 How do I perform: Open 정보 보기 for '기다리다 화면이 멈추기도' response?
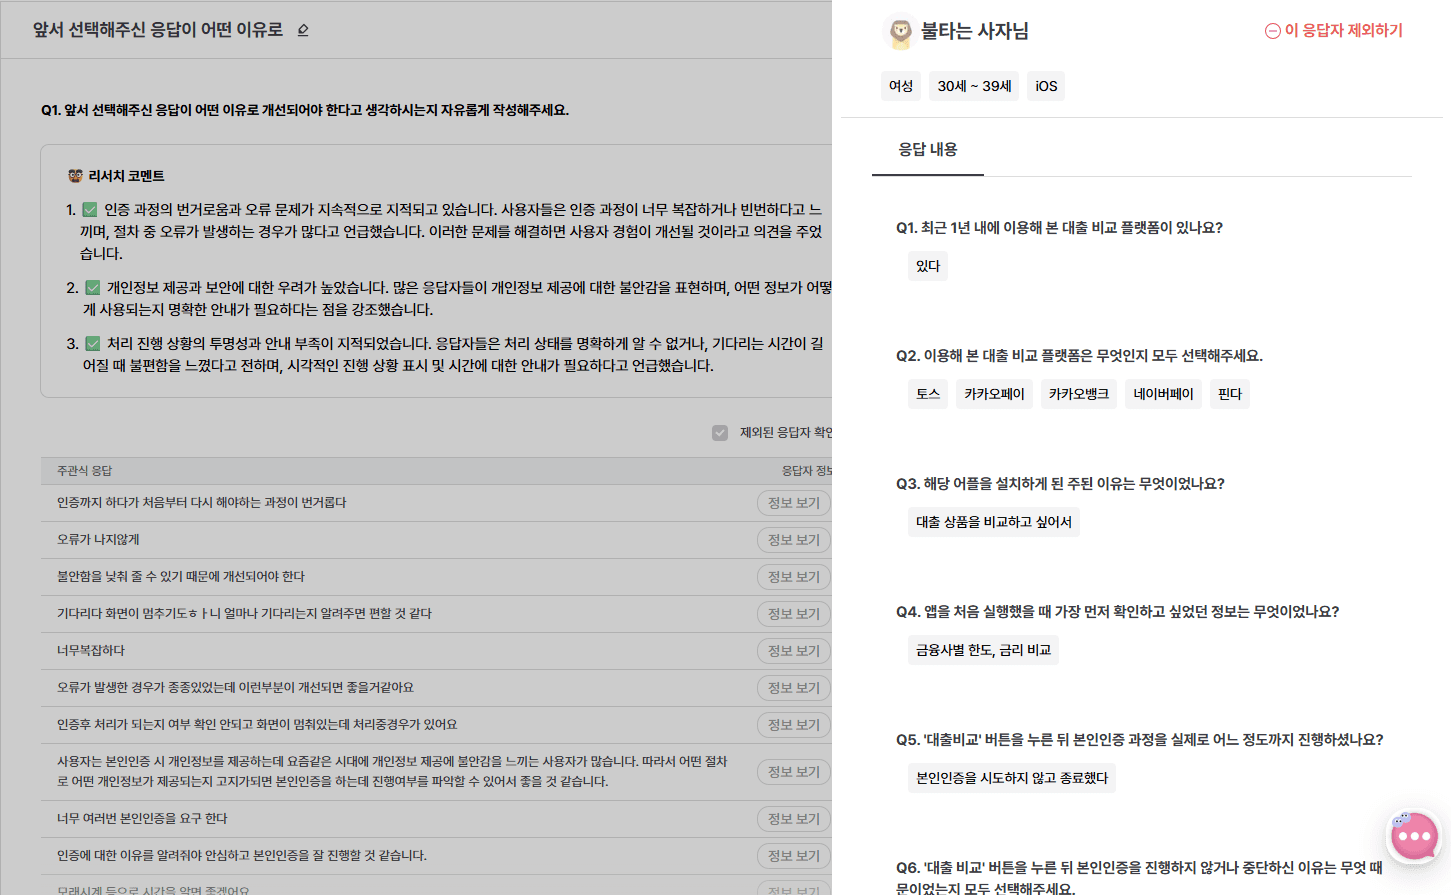794,614
